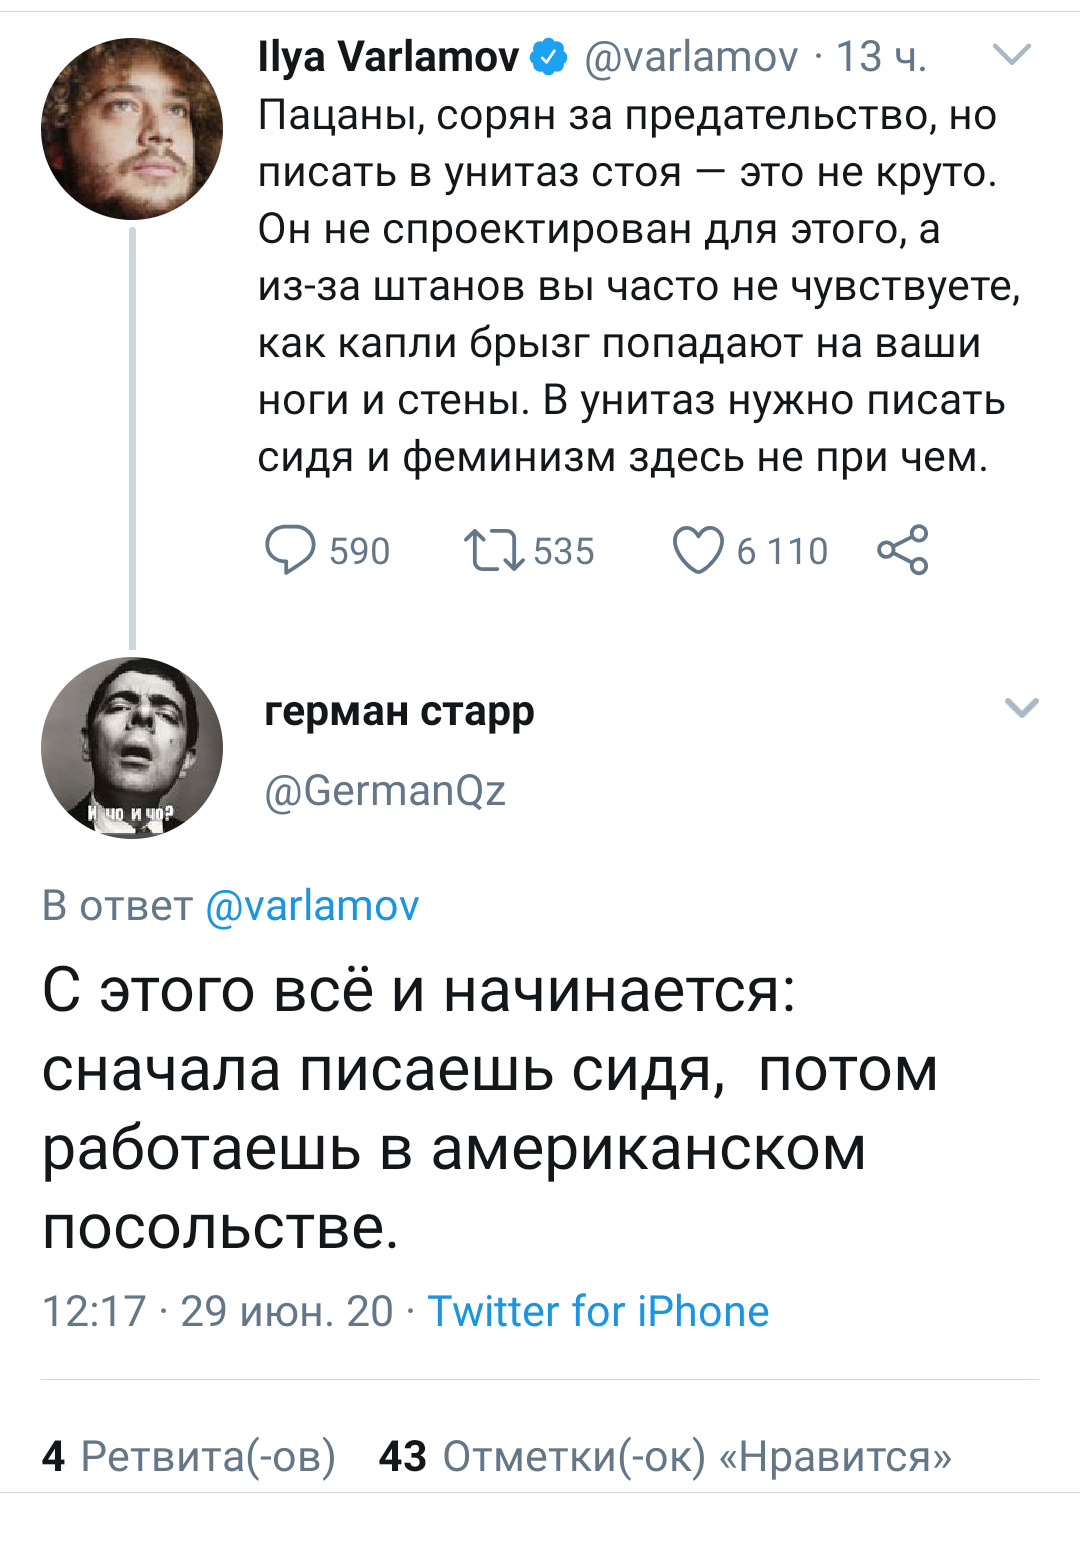Click the @varlamov mention after 'В ответ'
Screen dimensions: 1080x1543
(x=312, y=906)
